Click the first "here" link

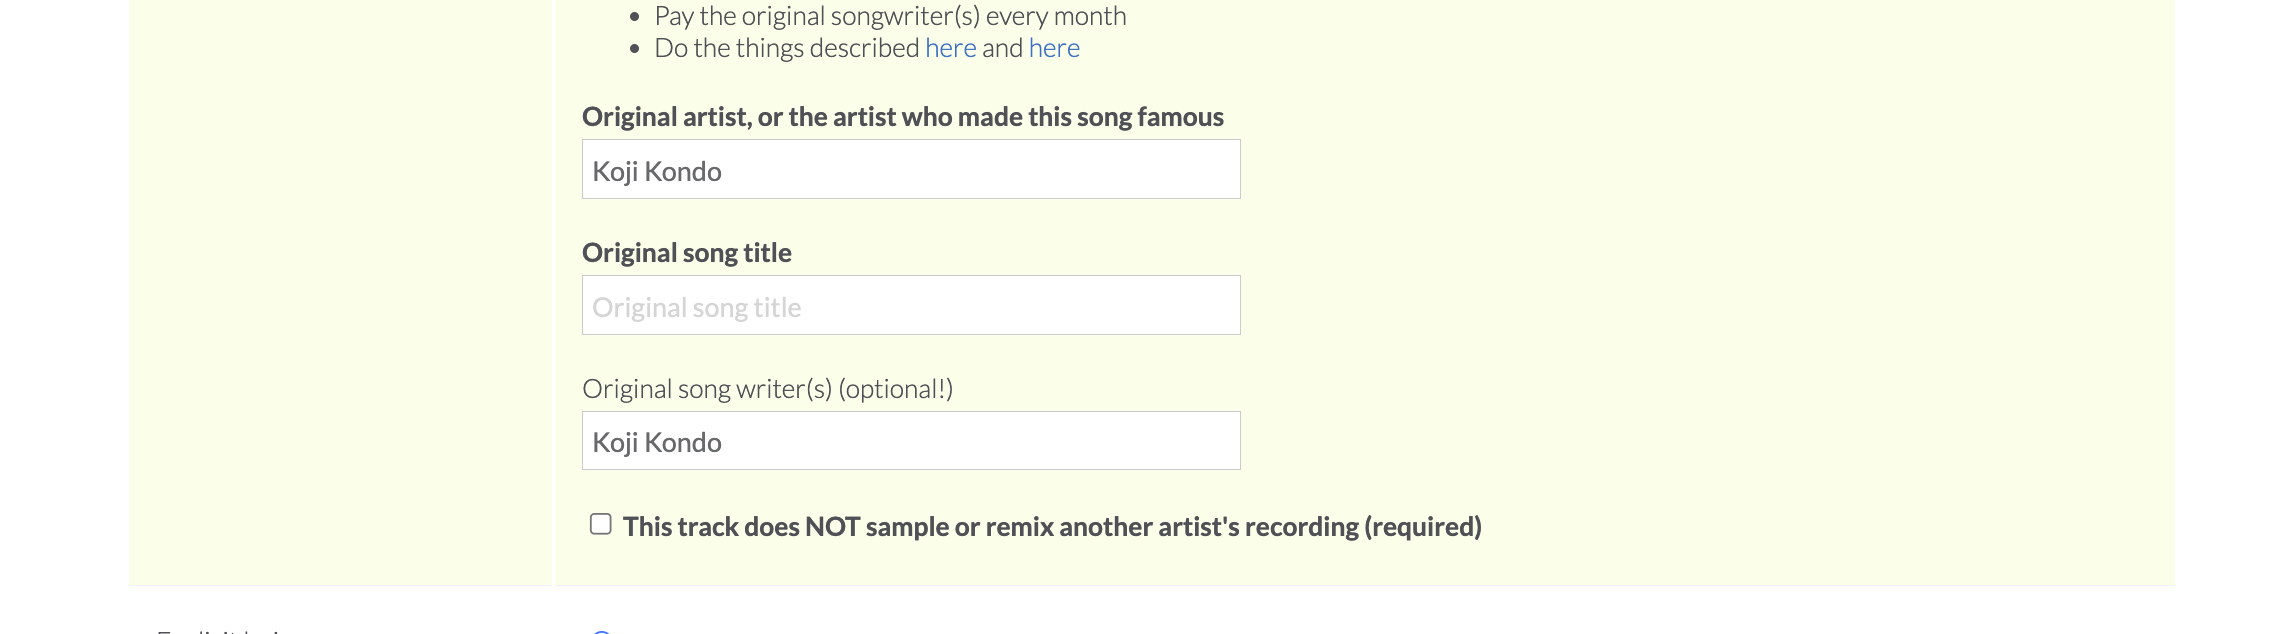950,48
